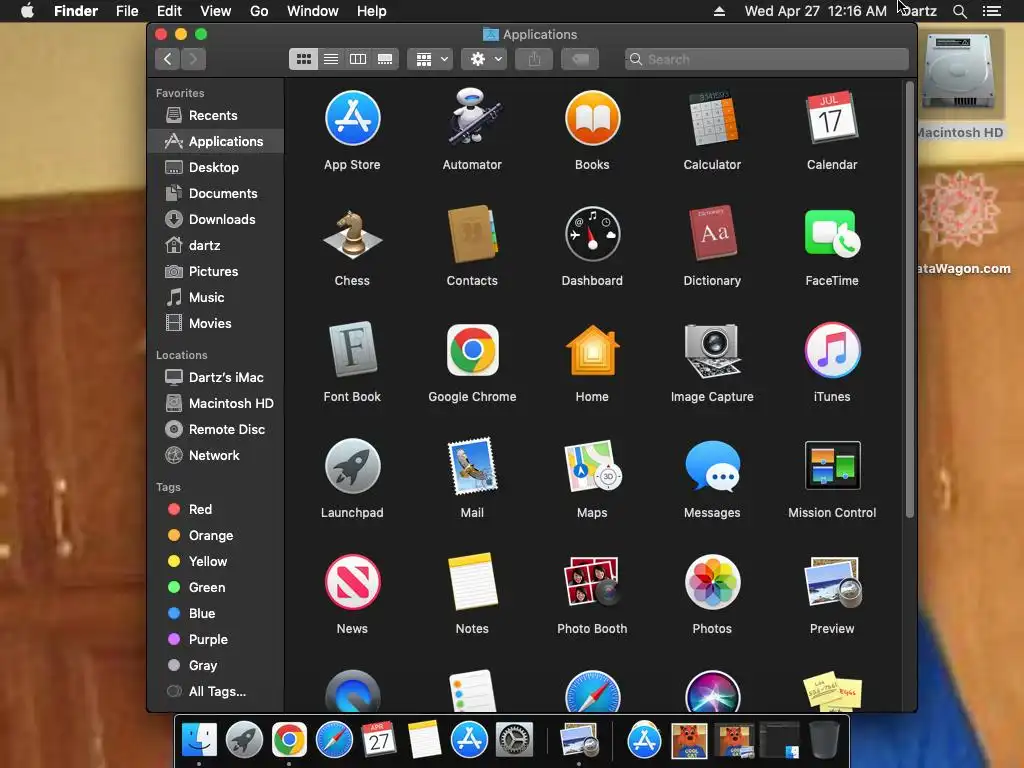
Task: Switch to gallery view
Action: pos(385,59)
